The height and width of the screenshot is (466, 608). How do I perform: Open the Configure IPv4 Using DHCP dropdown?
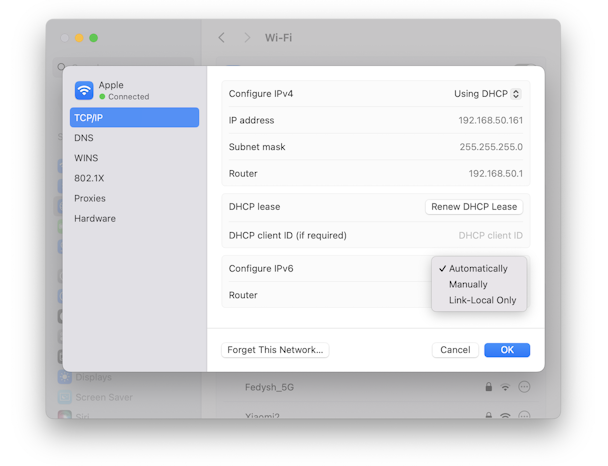point(488,94)
